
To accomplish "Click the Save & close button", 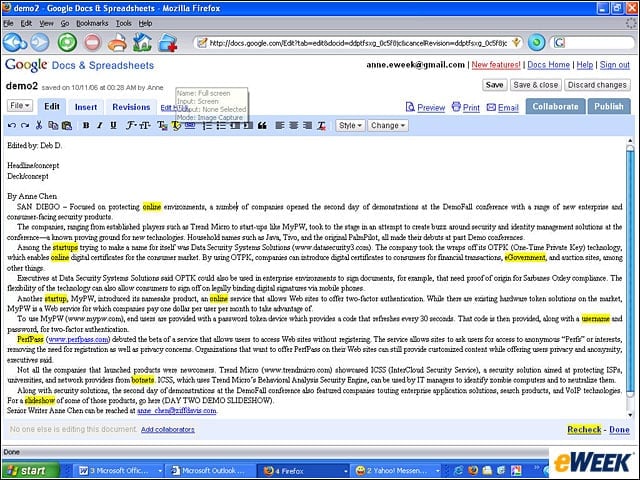I will click(x=536, y=85).
